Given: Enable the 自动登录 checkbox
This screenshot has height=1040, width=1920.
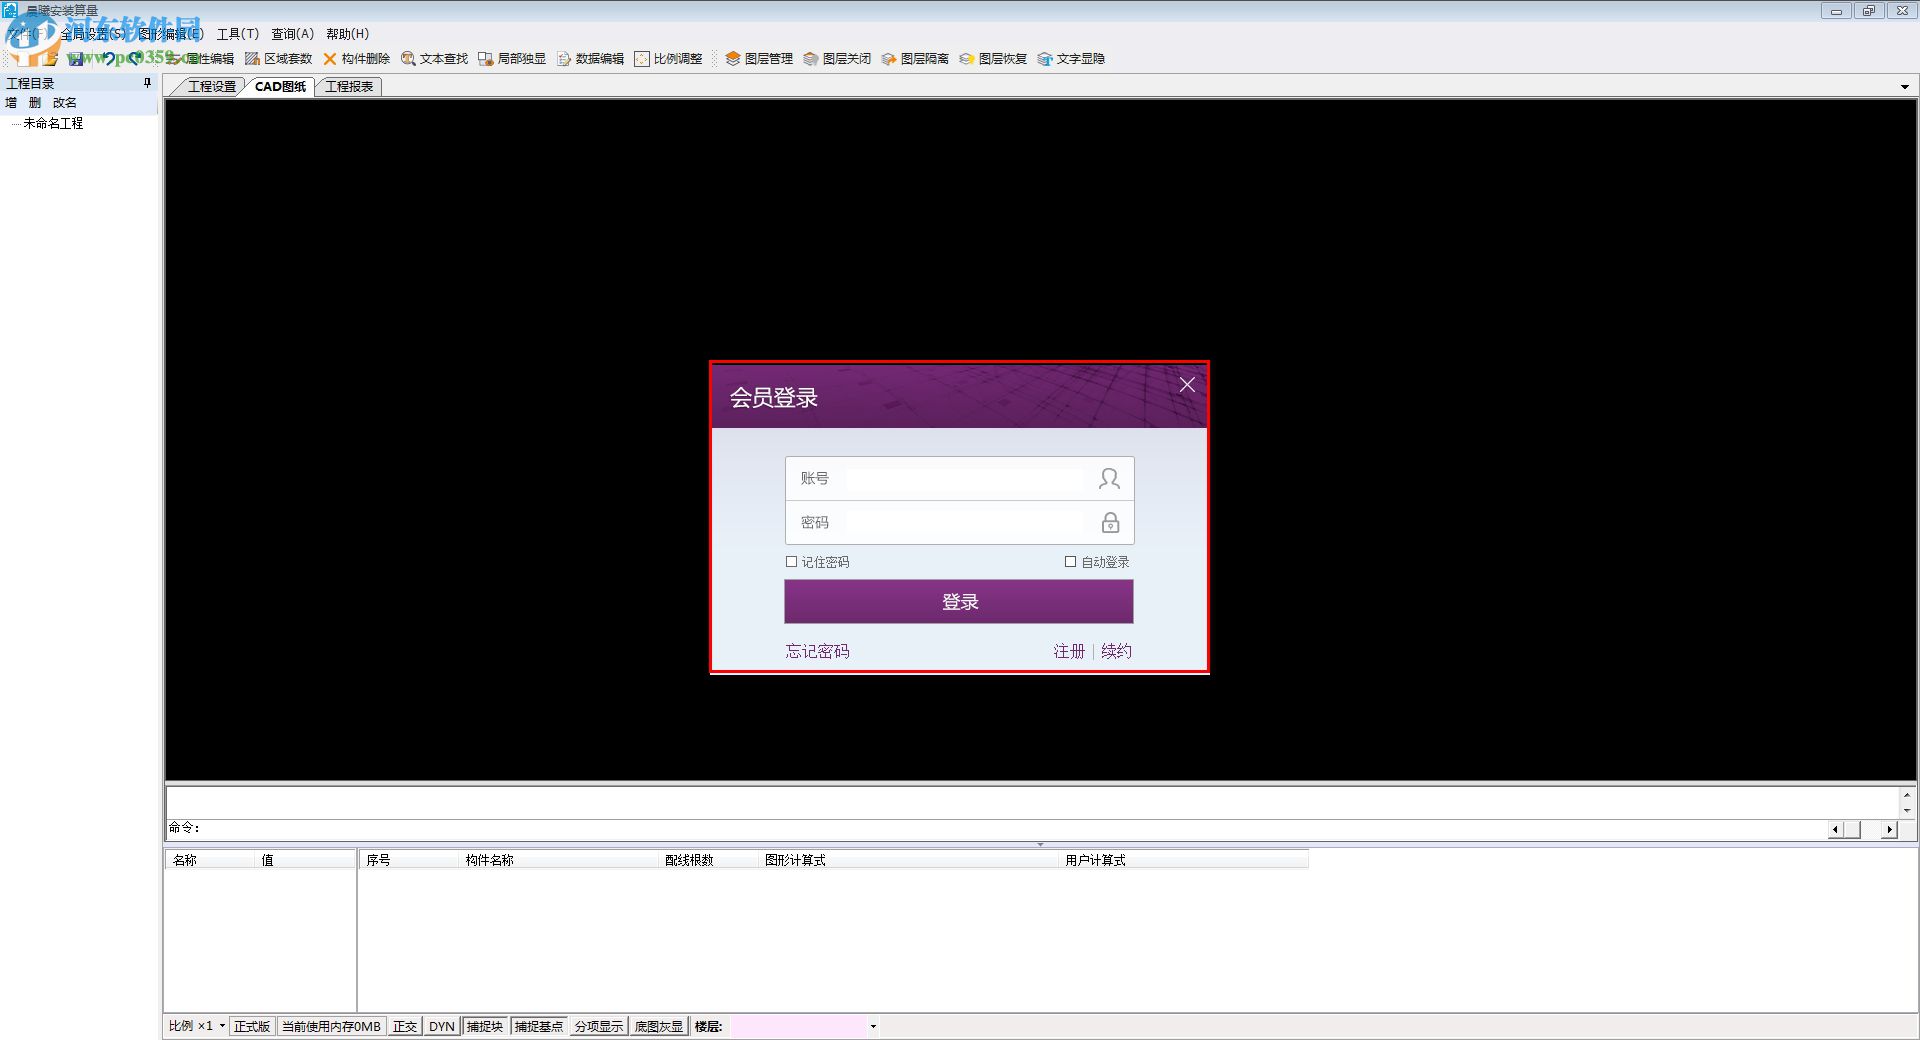Looking at the screenshot, I should tap(1071, 562).
